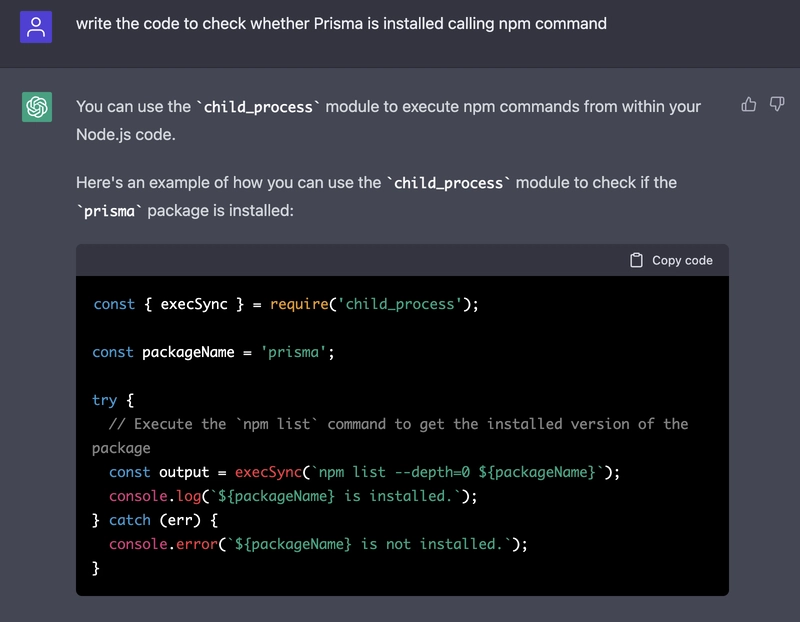Click the thumbs up feedback icon

click(x=749, y=104)
